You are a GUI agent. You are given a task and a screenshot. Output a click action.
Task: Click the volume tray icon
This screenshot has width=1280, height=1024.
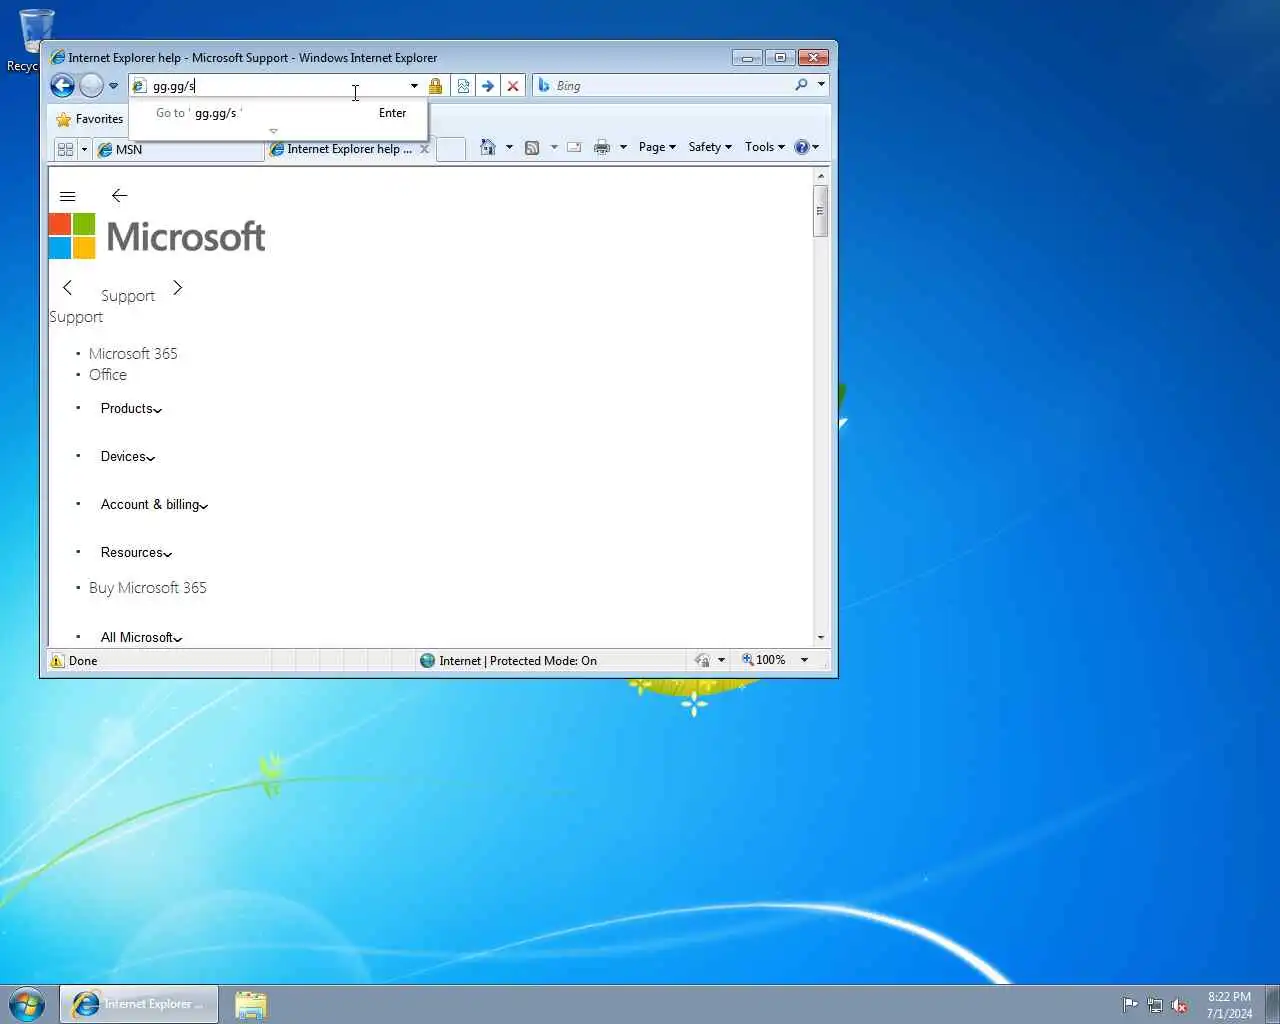(x=1180, y=1005)
